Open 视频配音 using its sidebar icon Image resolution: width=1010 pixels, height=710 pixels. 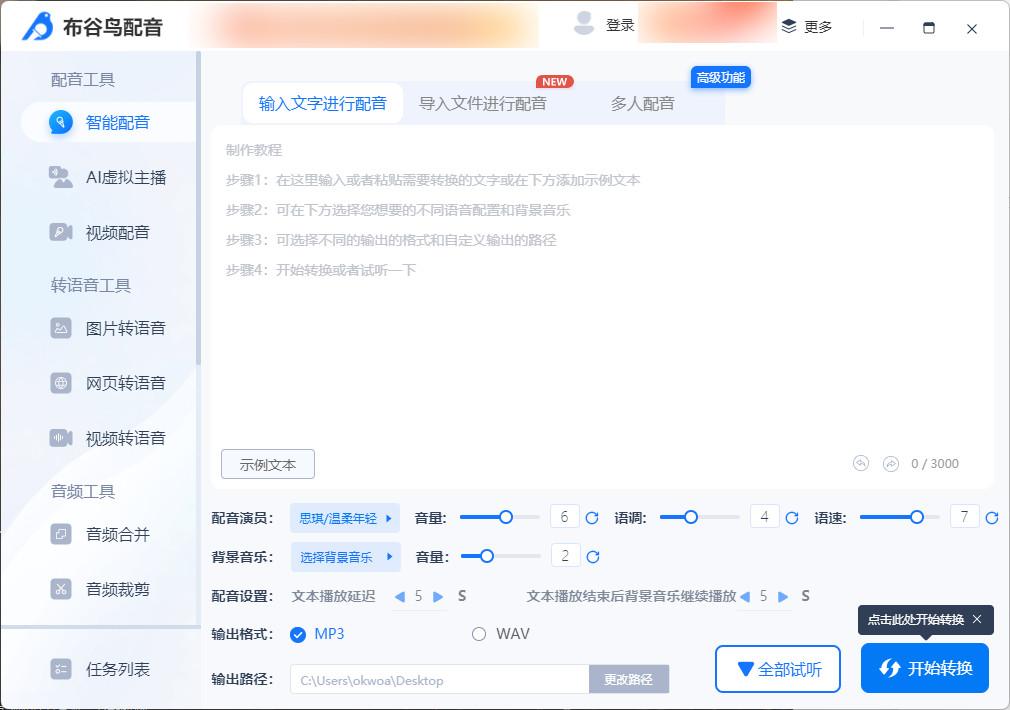[x=61, y=232]
